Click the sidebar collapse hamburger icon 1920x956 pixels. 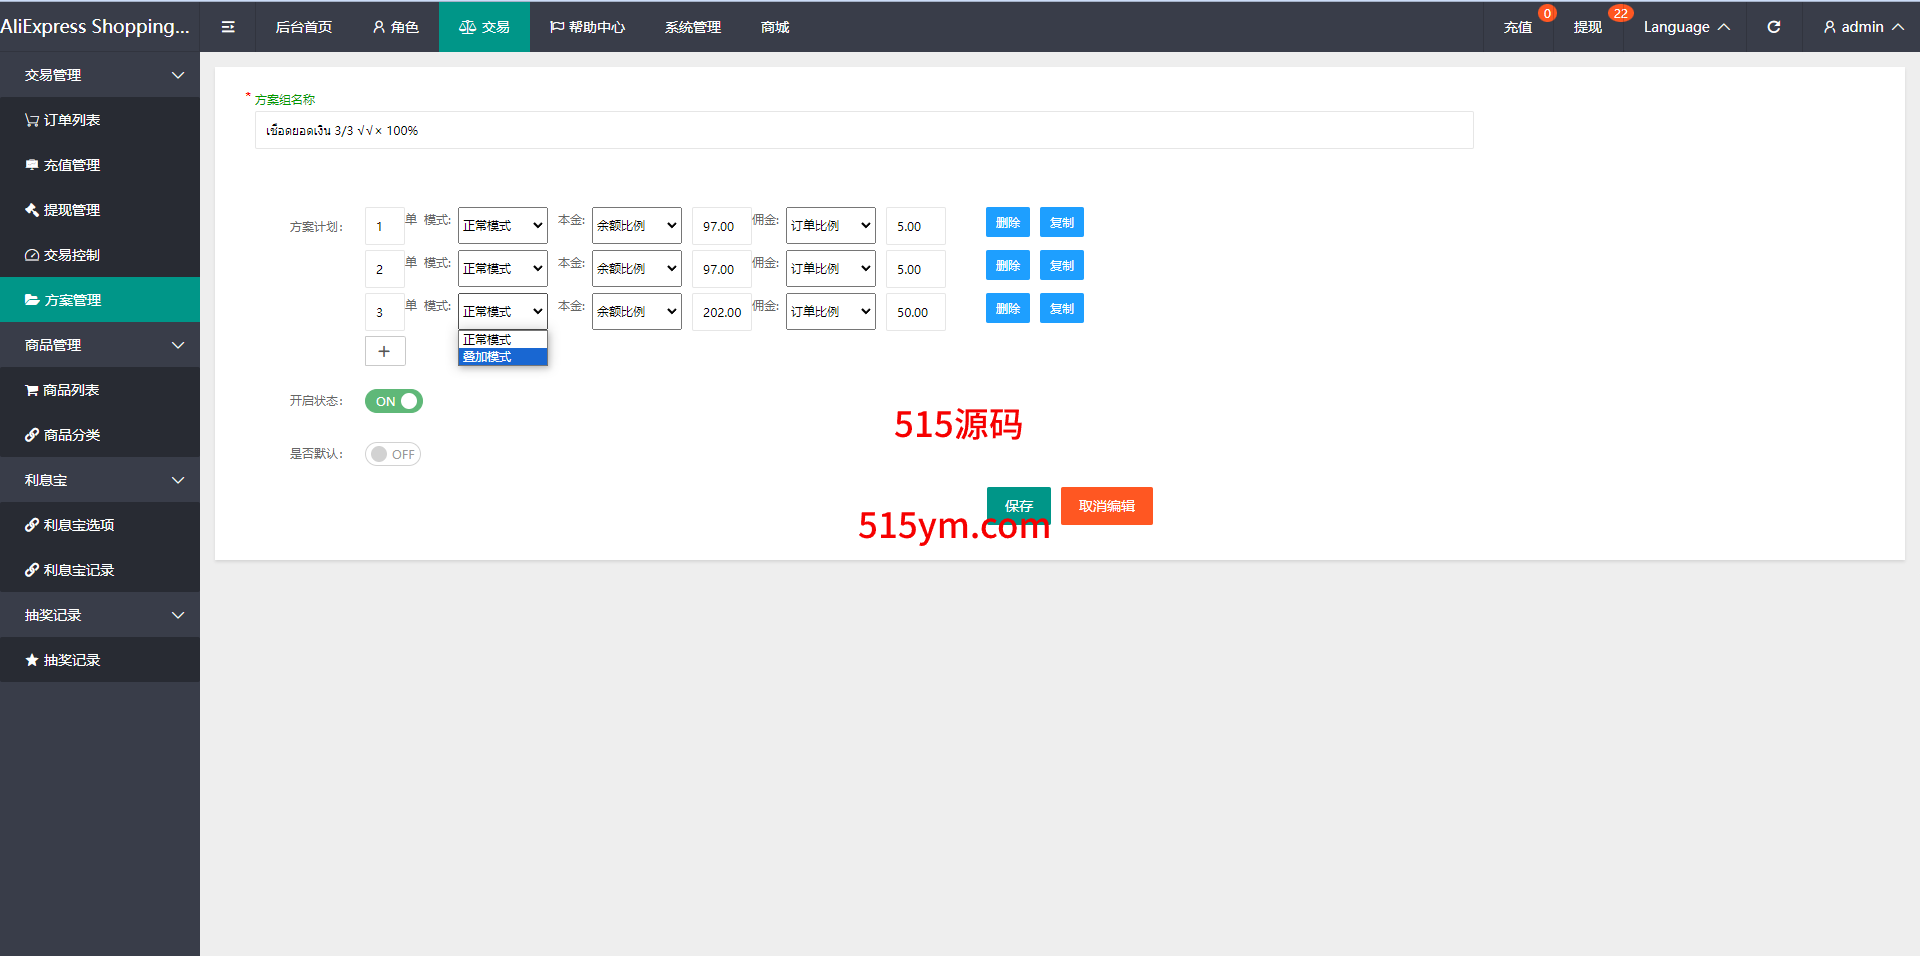pyautogui.click(x=228, y=27)
